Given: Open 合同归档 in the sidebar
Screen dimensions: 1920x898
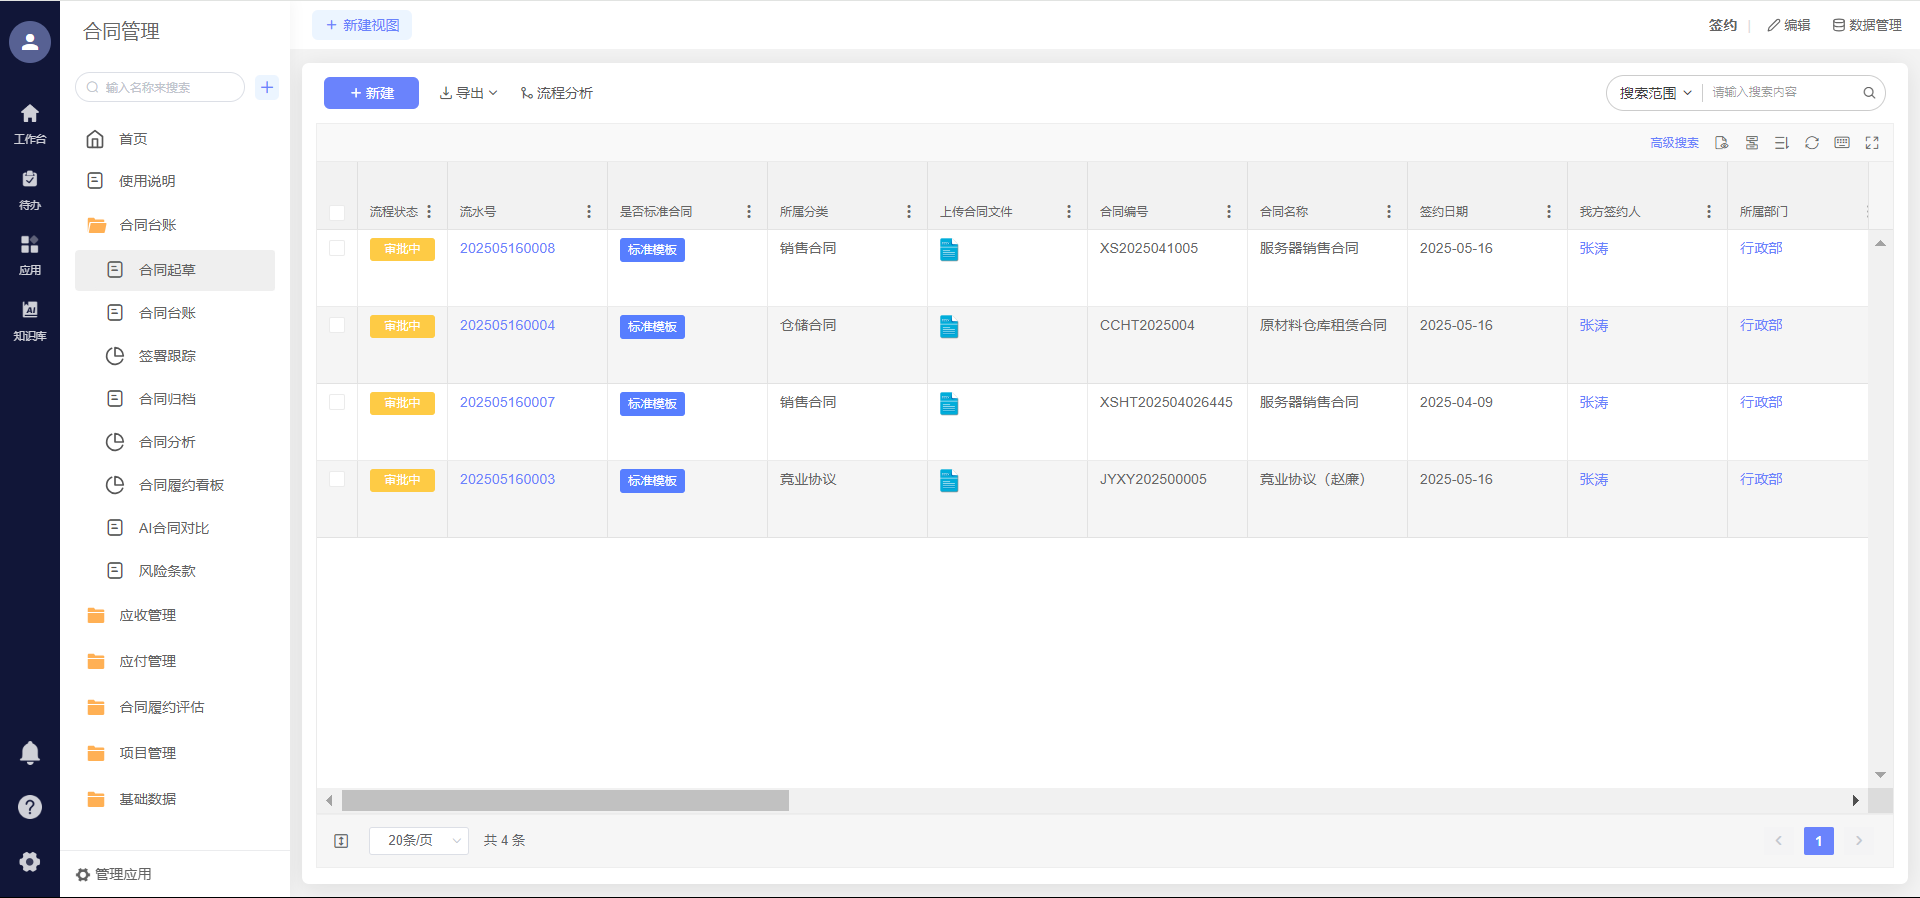Looking at the screenshot, I should tap(167, 399).
